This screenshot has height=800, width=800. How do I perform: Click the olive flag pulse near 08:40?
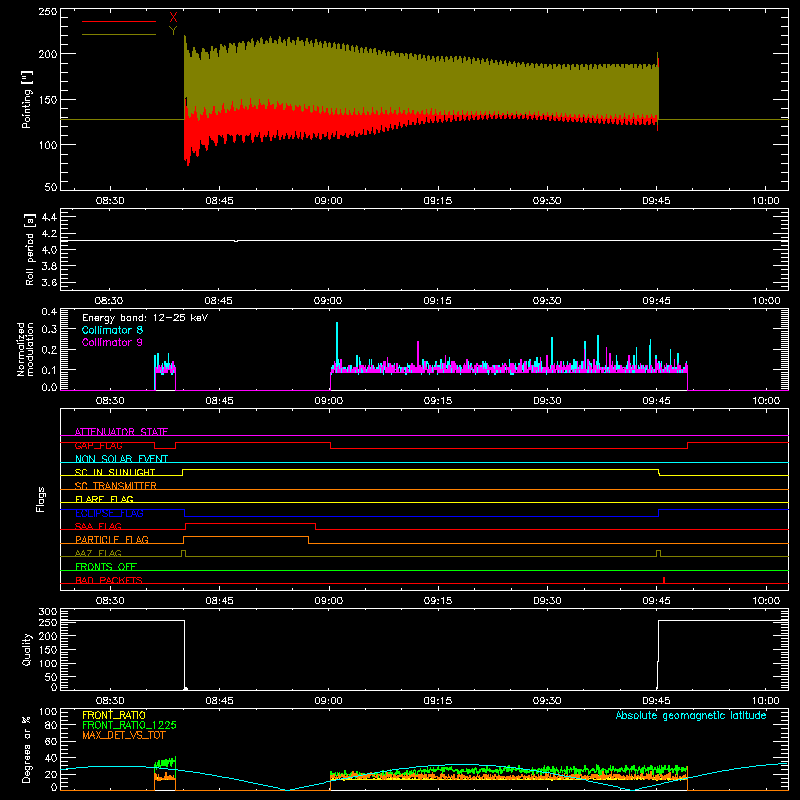(x=184, y=554)
